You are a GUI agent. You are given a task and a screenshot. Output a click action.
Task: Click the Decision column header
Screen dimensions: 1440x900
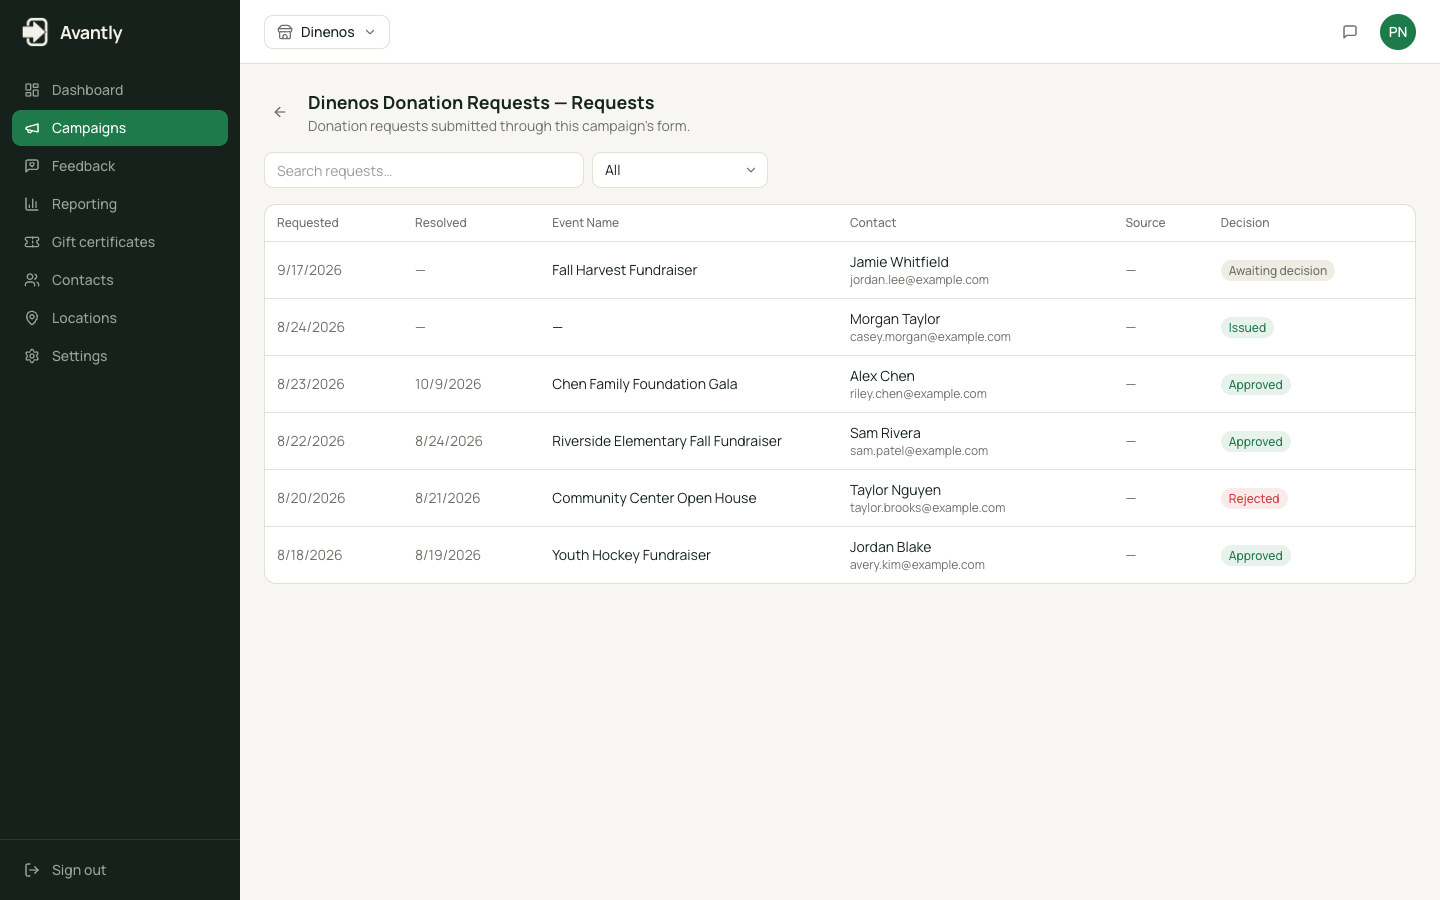tap(1245, 223)
